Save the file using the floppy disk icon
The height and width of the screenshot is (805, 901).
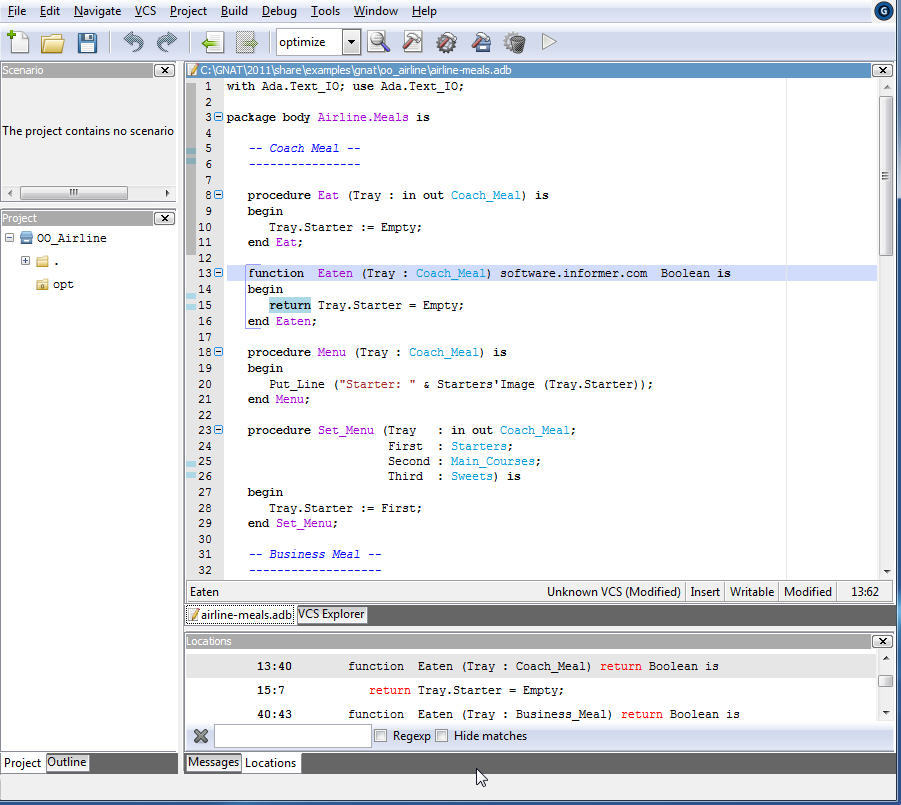coord(87,42)
